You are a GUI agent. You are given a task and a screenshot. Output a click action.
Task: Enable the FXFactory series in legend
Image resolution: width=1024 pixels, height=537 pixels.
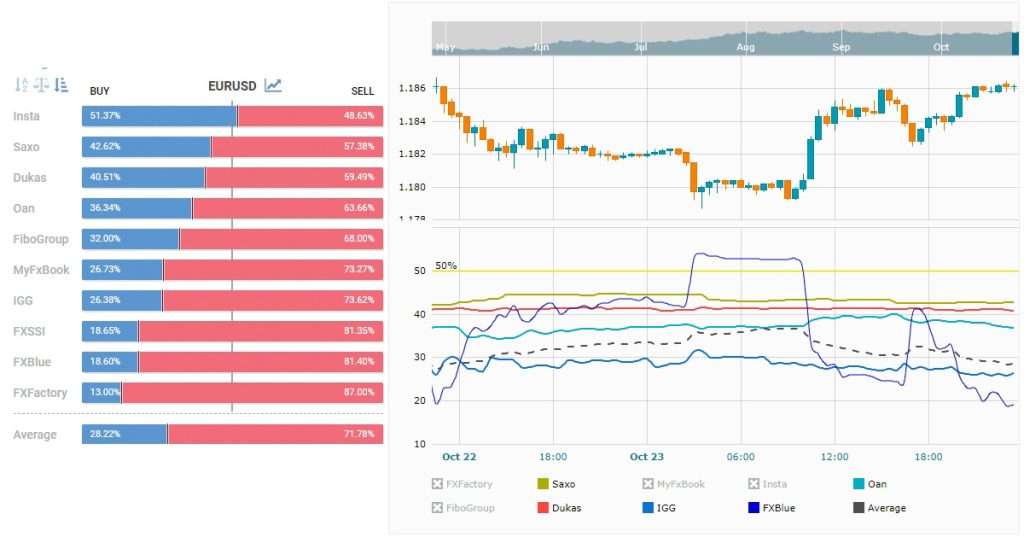point(437,484)
